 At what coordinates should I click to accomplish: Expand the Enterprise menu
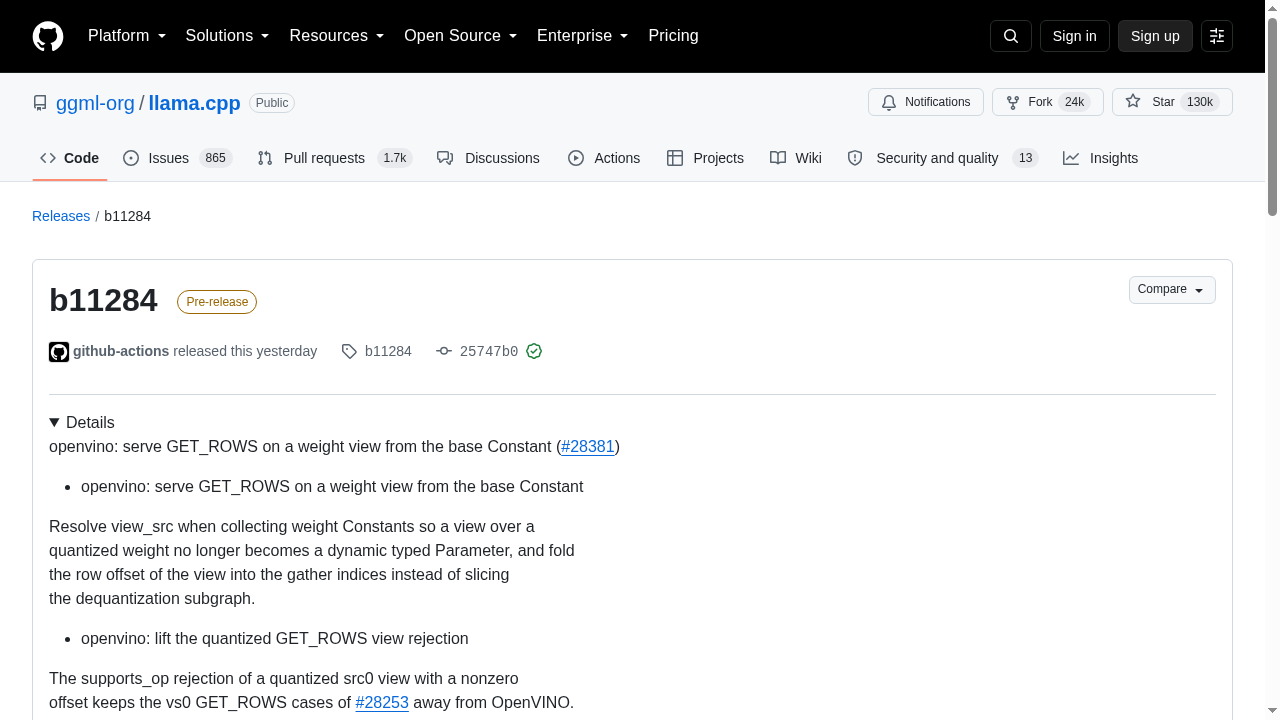pos(583,36)
